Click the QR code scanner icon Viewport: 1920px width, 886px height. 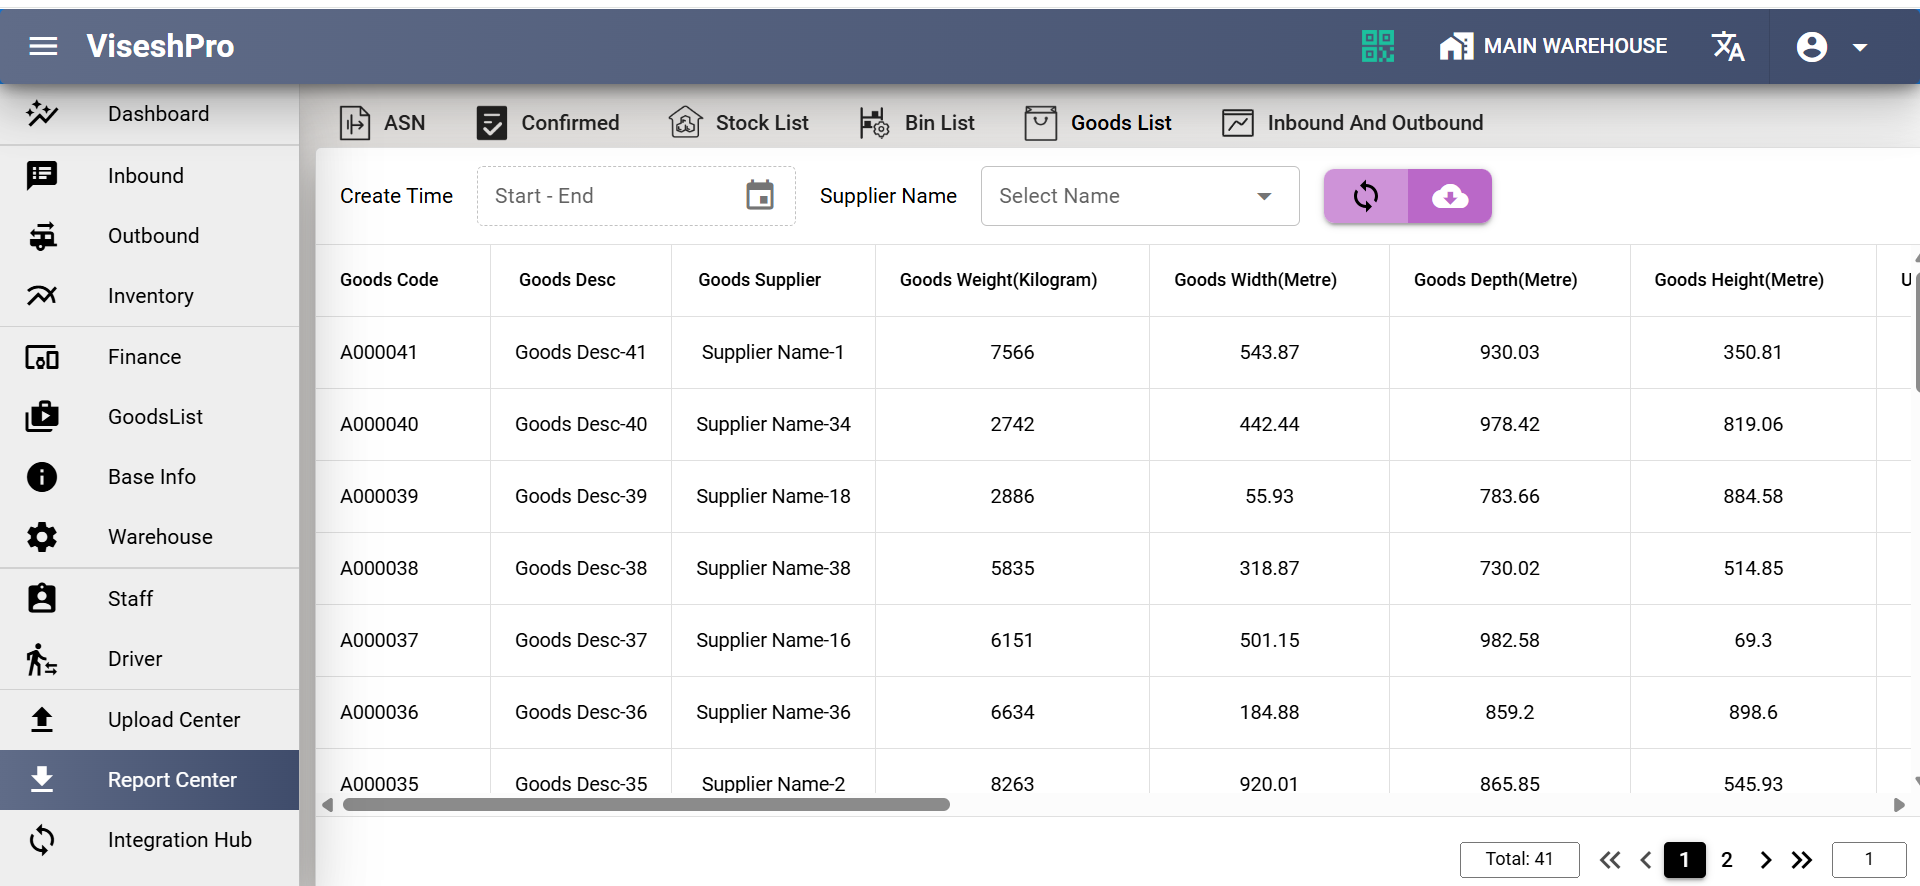point(1377,46)
